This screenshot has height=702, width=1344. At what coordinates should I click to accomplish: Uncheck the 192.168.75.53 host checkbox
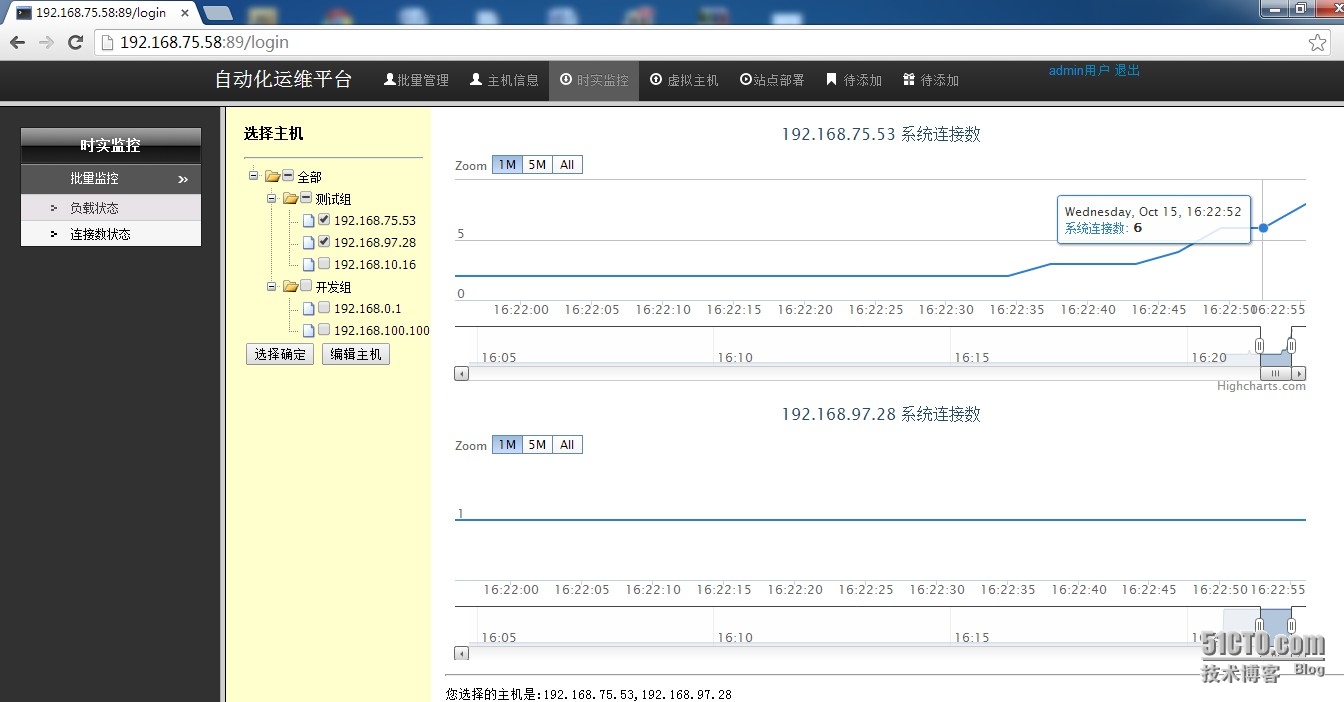coord(324,220)
